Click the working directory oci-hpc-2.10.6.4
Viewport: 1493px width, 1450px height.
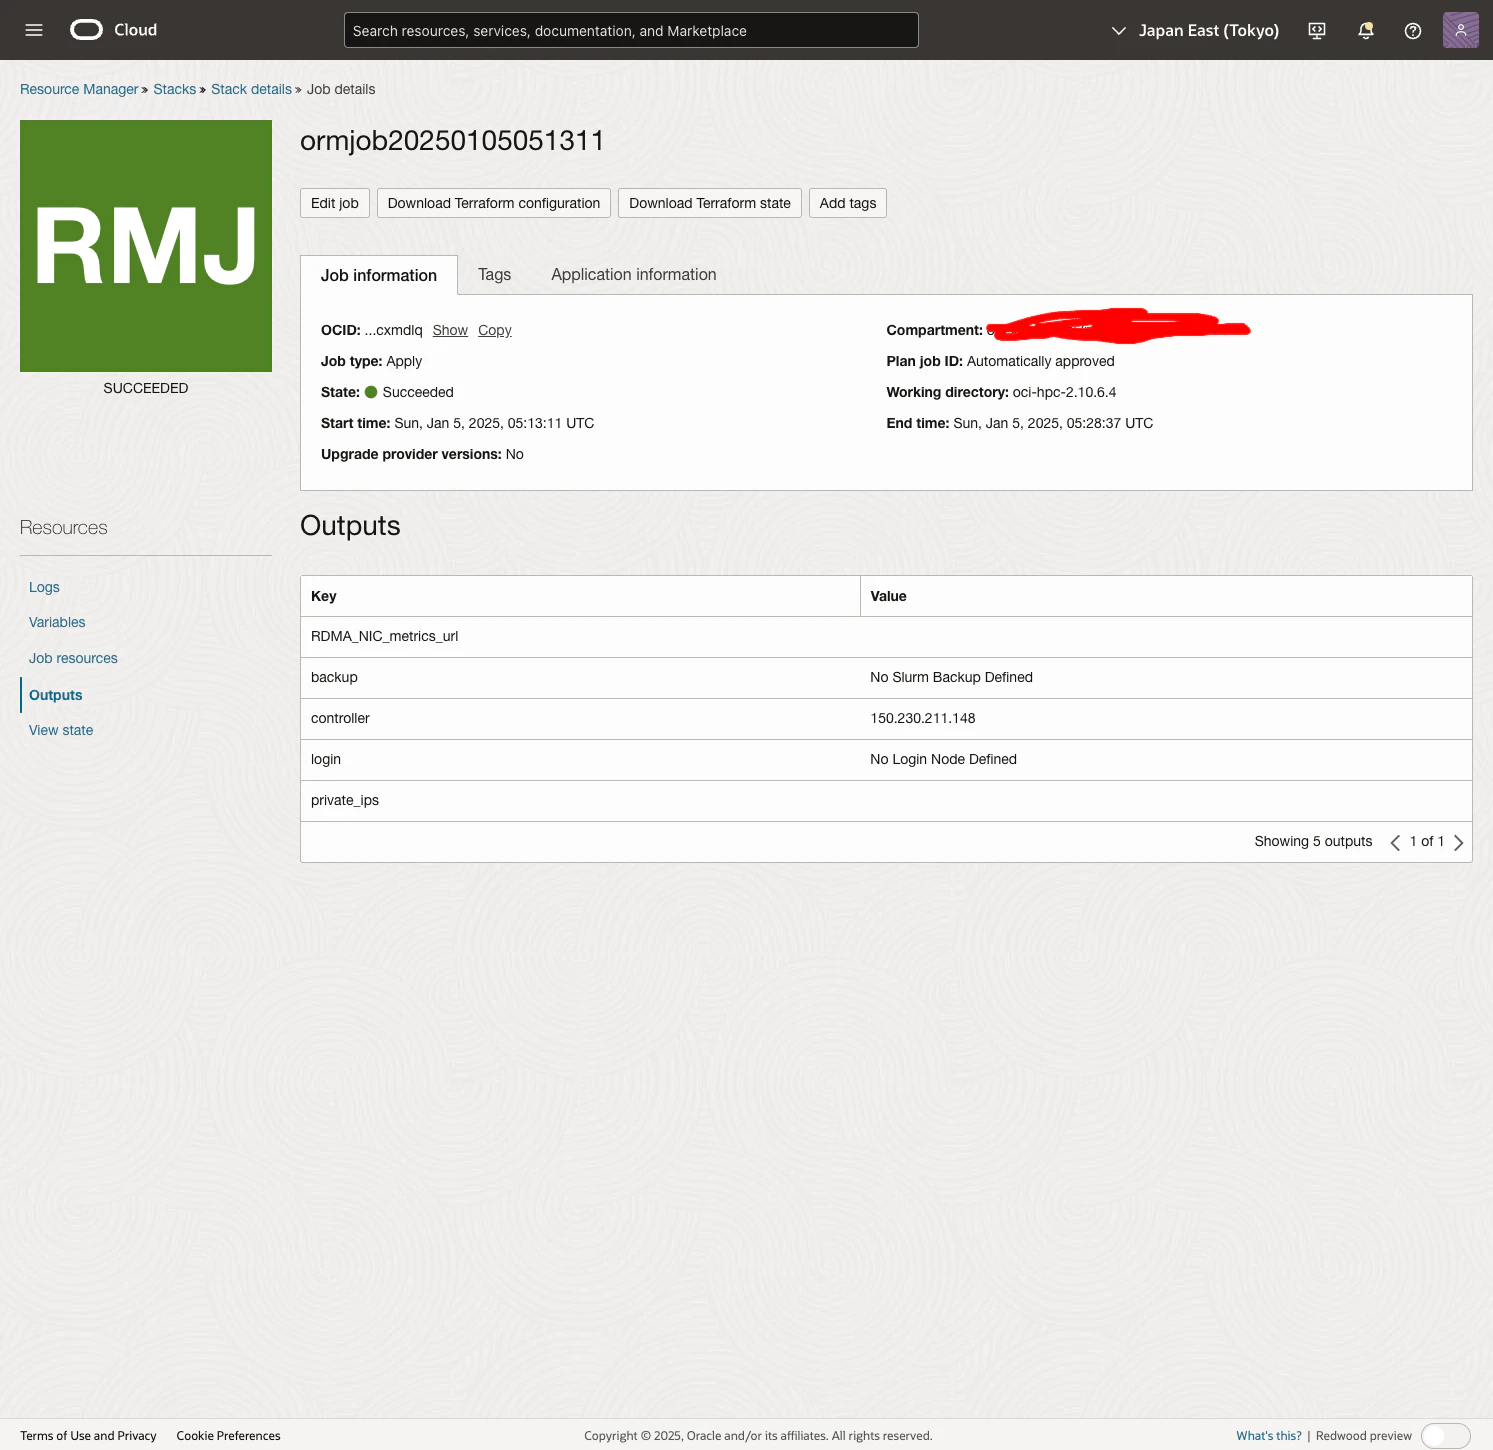1064,392
